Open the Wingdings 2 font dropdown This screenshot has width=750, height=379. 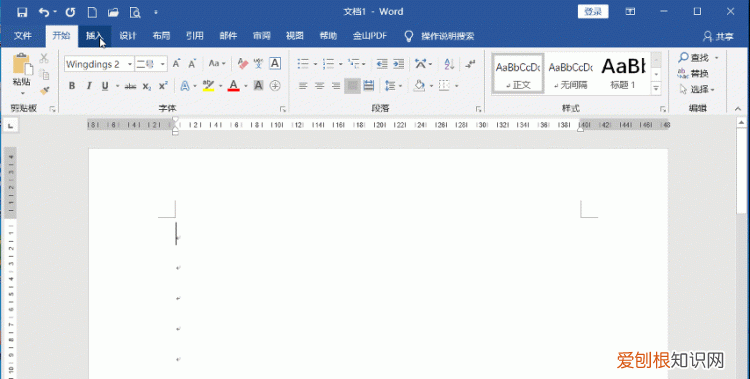[130, 64]
